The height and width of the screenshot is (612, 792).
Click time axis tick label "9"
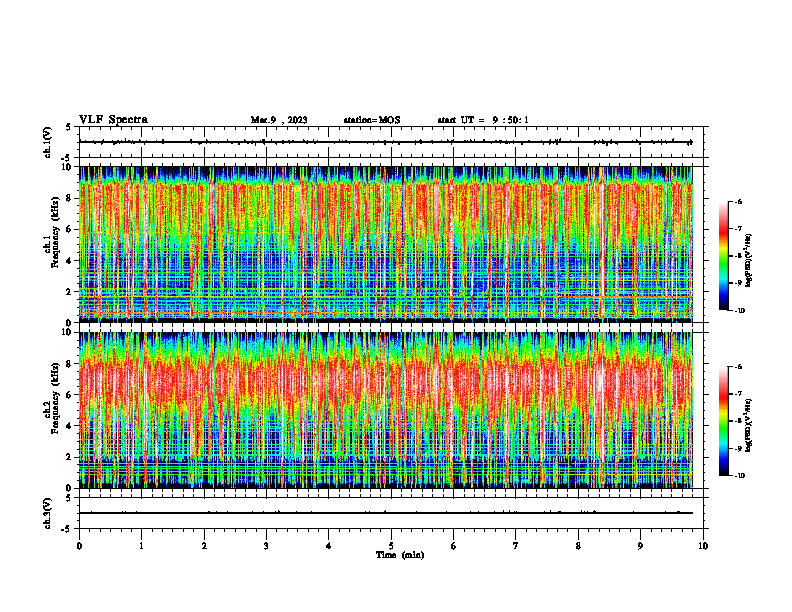(640, 546)
